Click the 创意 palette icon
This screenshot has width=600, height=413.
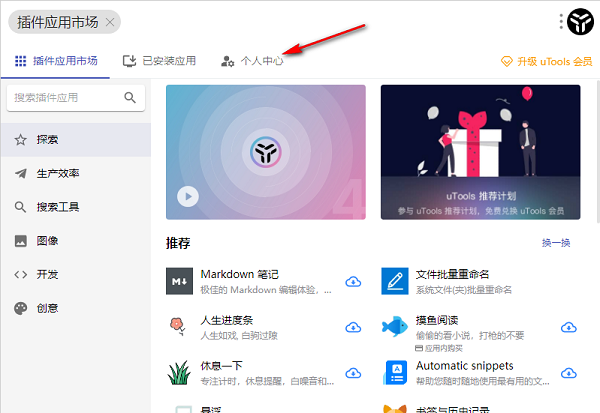21,308
